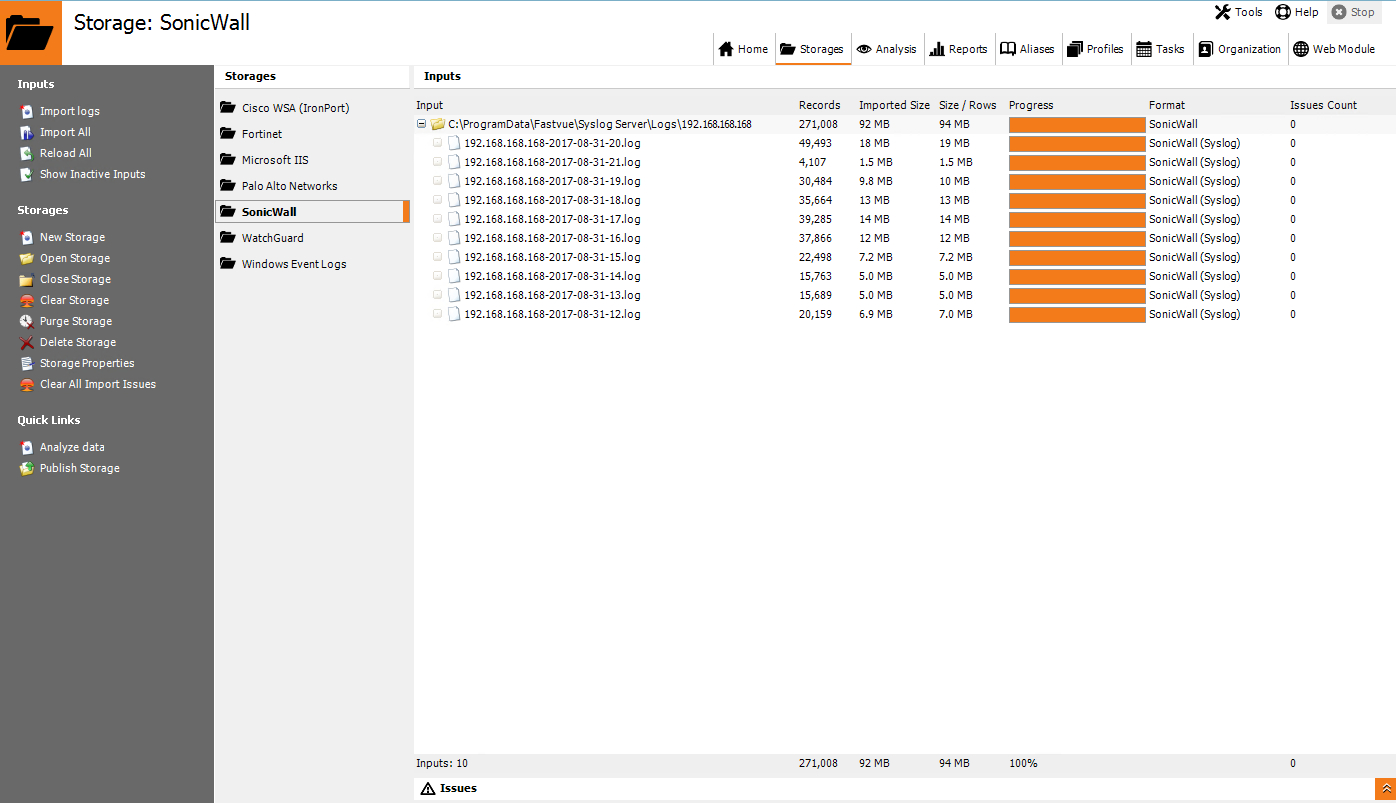
Task: Click the Storage Properties link text
Action: 87,363
